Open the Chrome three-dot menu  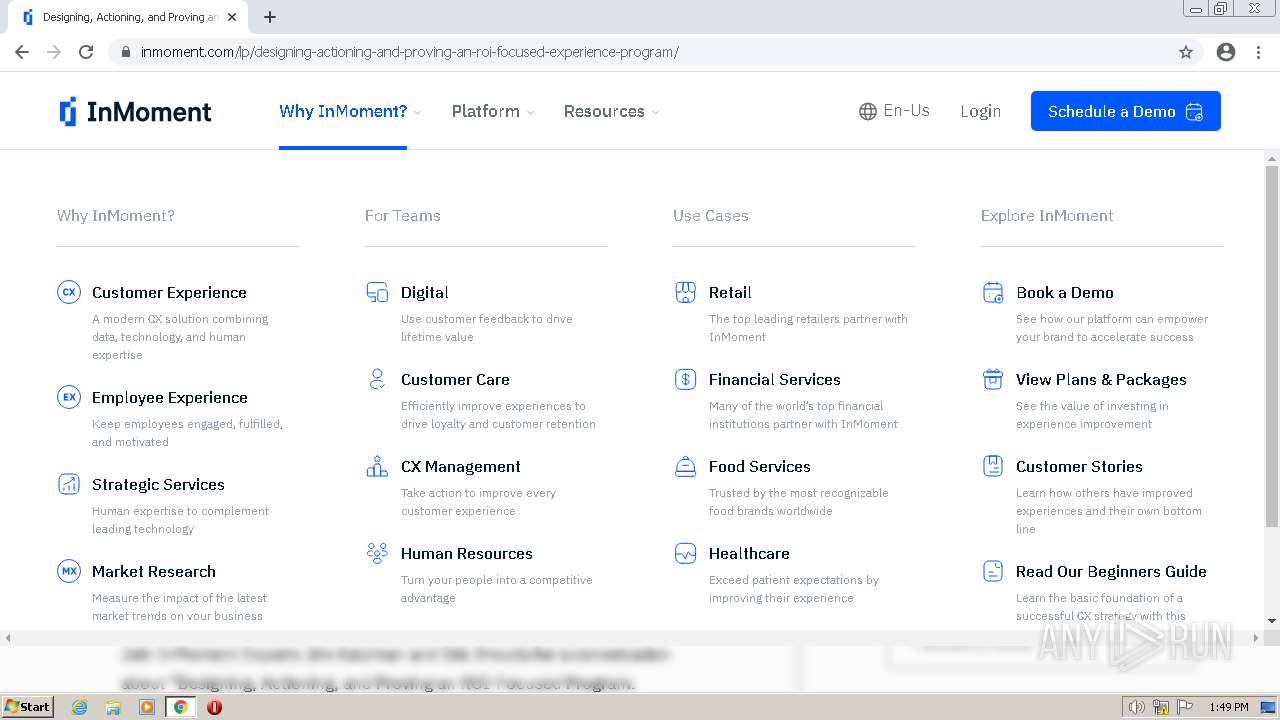(1258, 52)
